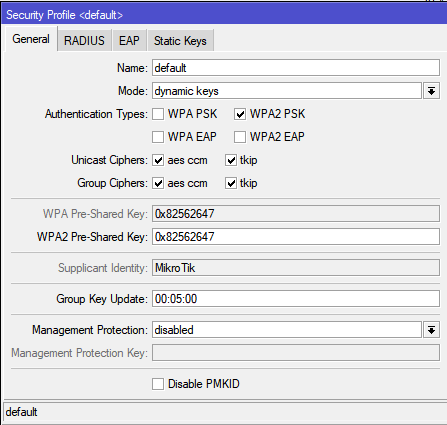Tick the WPA2 EAP checkbox
447x425 pixels.
240,137
